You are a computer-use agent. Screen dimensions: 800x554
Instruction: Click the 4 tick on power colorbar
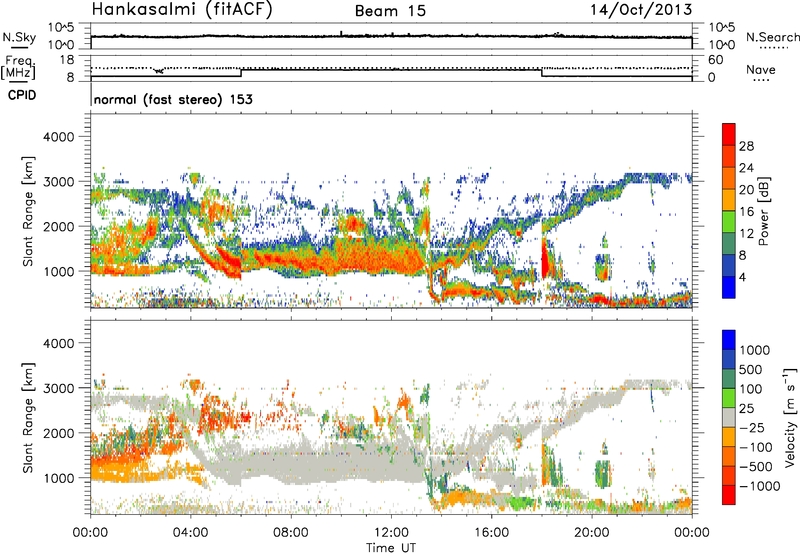[742, 277]
